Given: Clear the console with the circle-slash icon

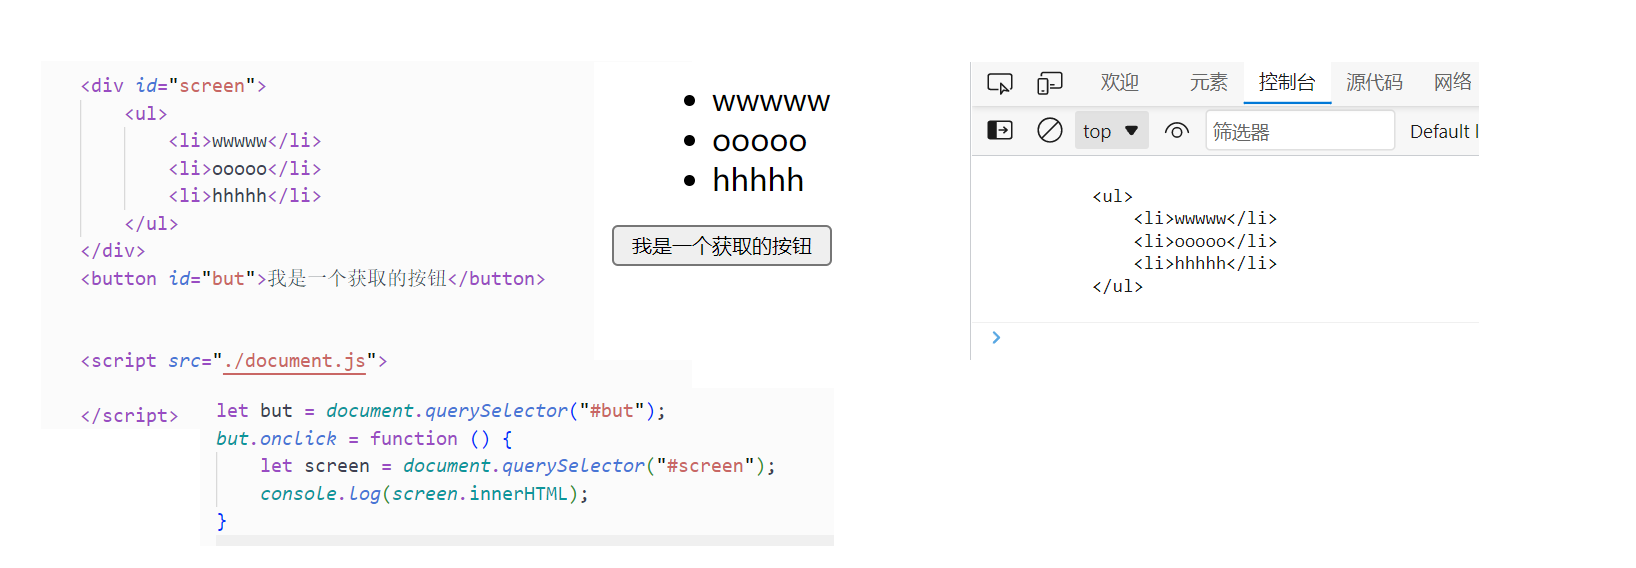Looking at the screenshot, I should pyautogui.click(x=1050, y=130).
